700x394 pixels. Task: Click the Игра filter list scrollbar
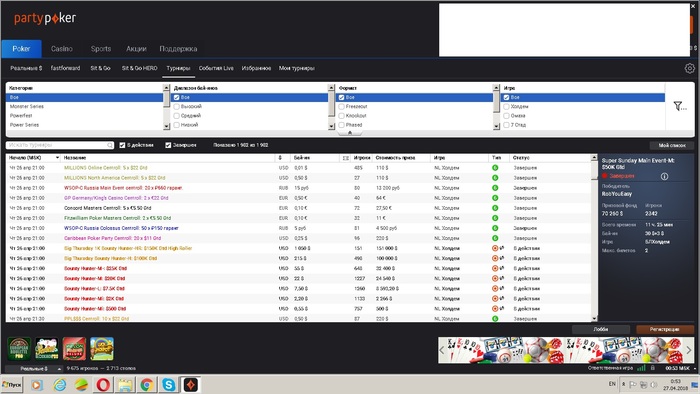pyautogui.click(x=496, y=107)
